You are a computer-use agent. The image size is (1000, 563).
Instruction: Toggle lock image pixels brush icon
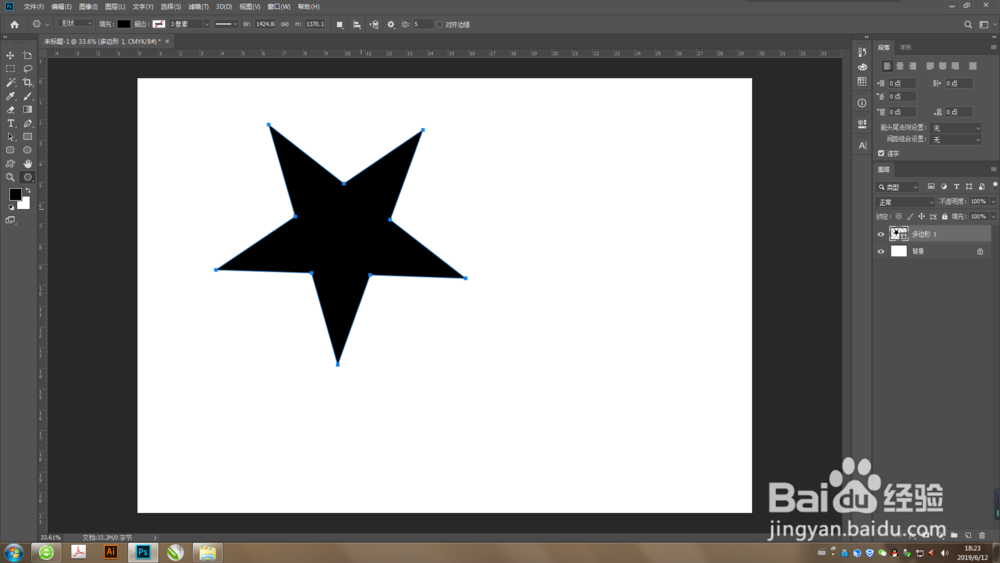click(910, 217)
